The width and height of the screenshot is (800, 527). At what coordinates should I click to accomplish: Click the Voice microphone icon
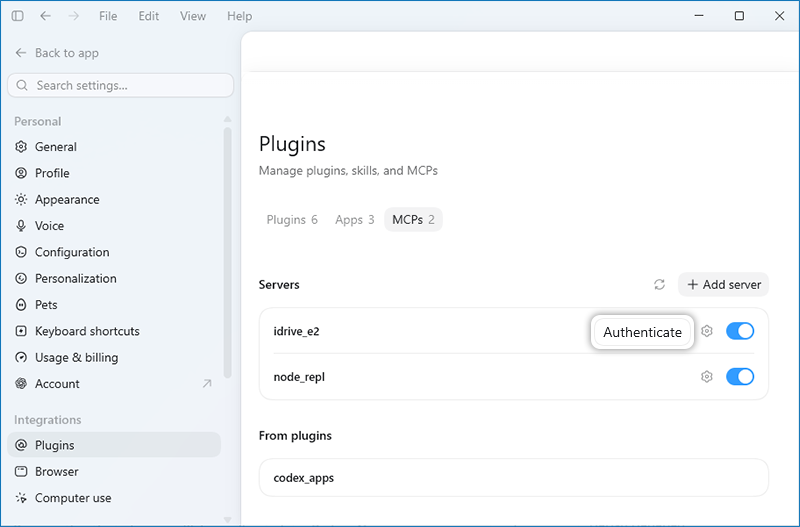point(21,225)
